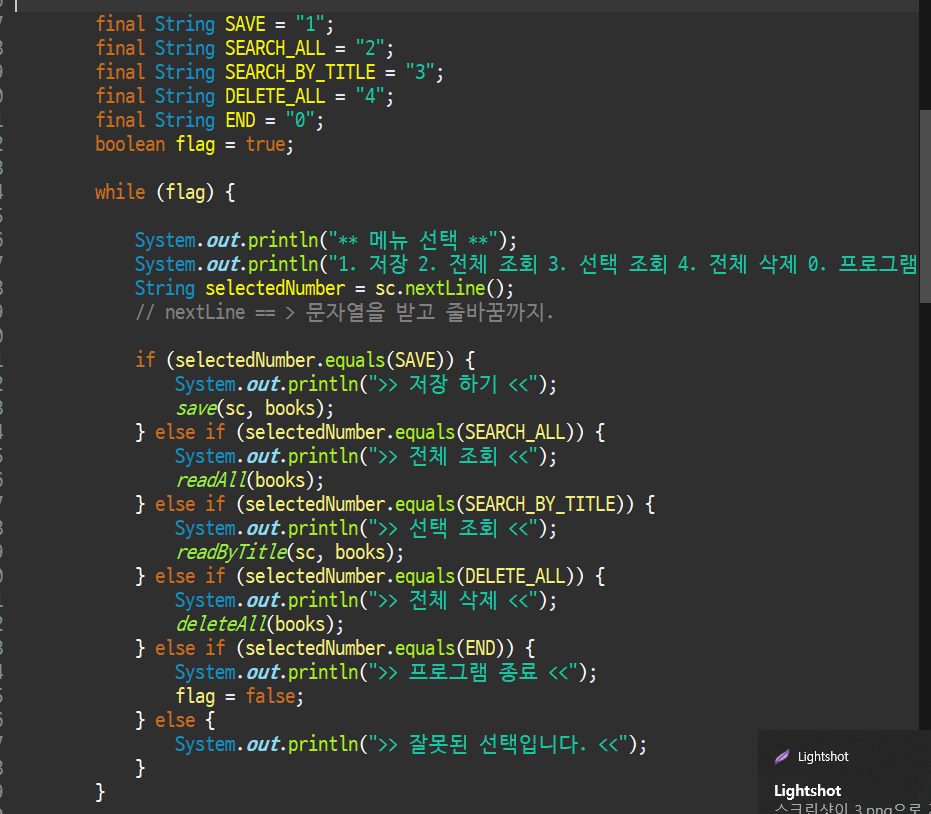Click the 'while (flag)' statement
This screenshot has width=931, height=814.
click(165, 192)
